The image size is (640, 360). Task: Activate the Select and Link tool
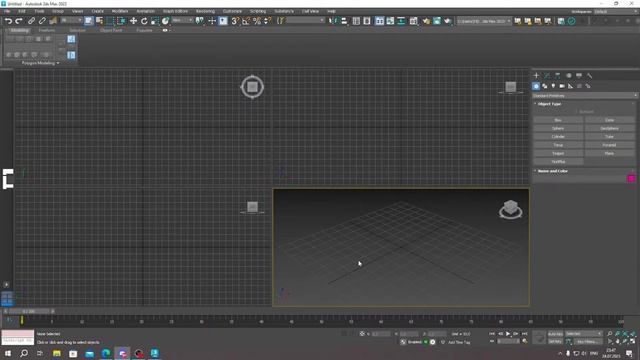[31, 21]
